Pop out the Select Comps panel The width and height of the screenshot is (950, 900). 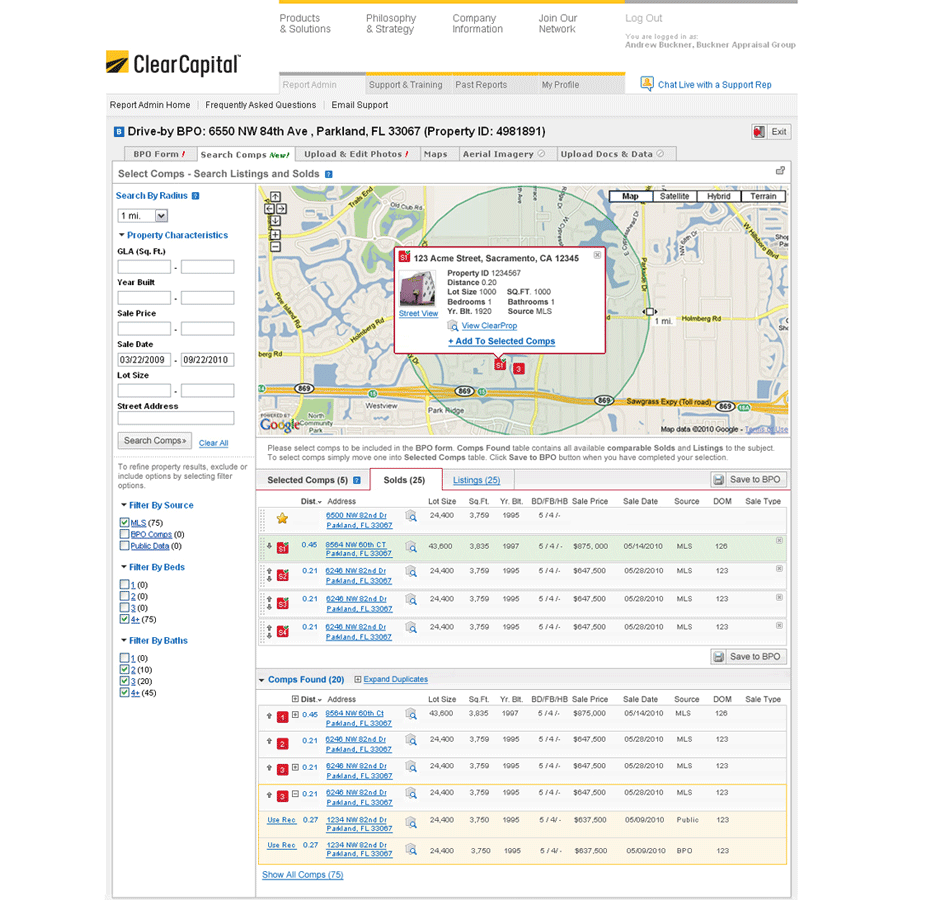(780, 172)
